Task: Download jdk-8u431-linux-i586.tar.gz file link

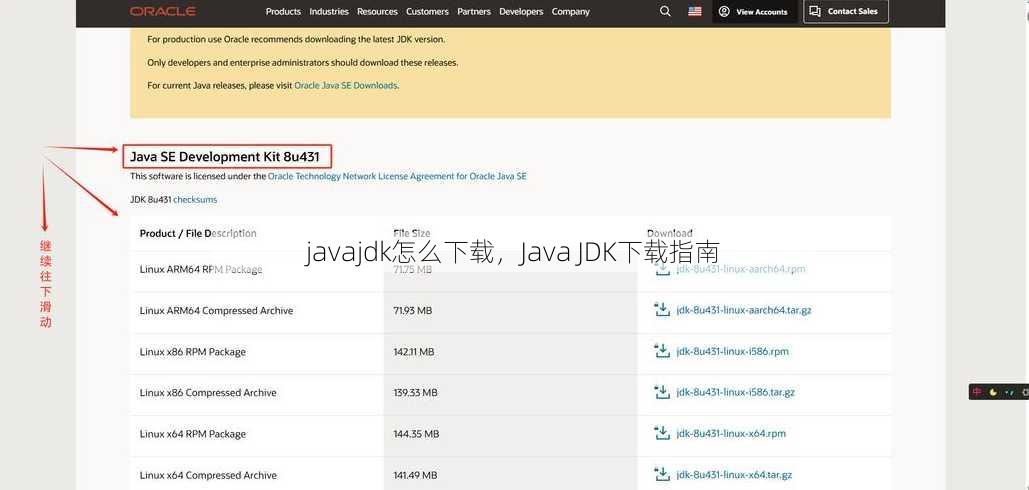Action: (x=735, y=392)
